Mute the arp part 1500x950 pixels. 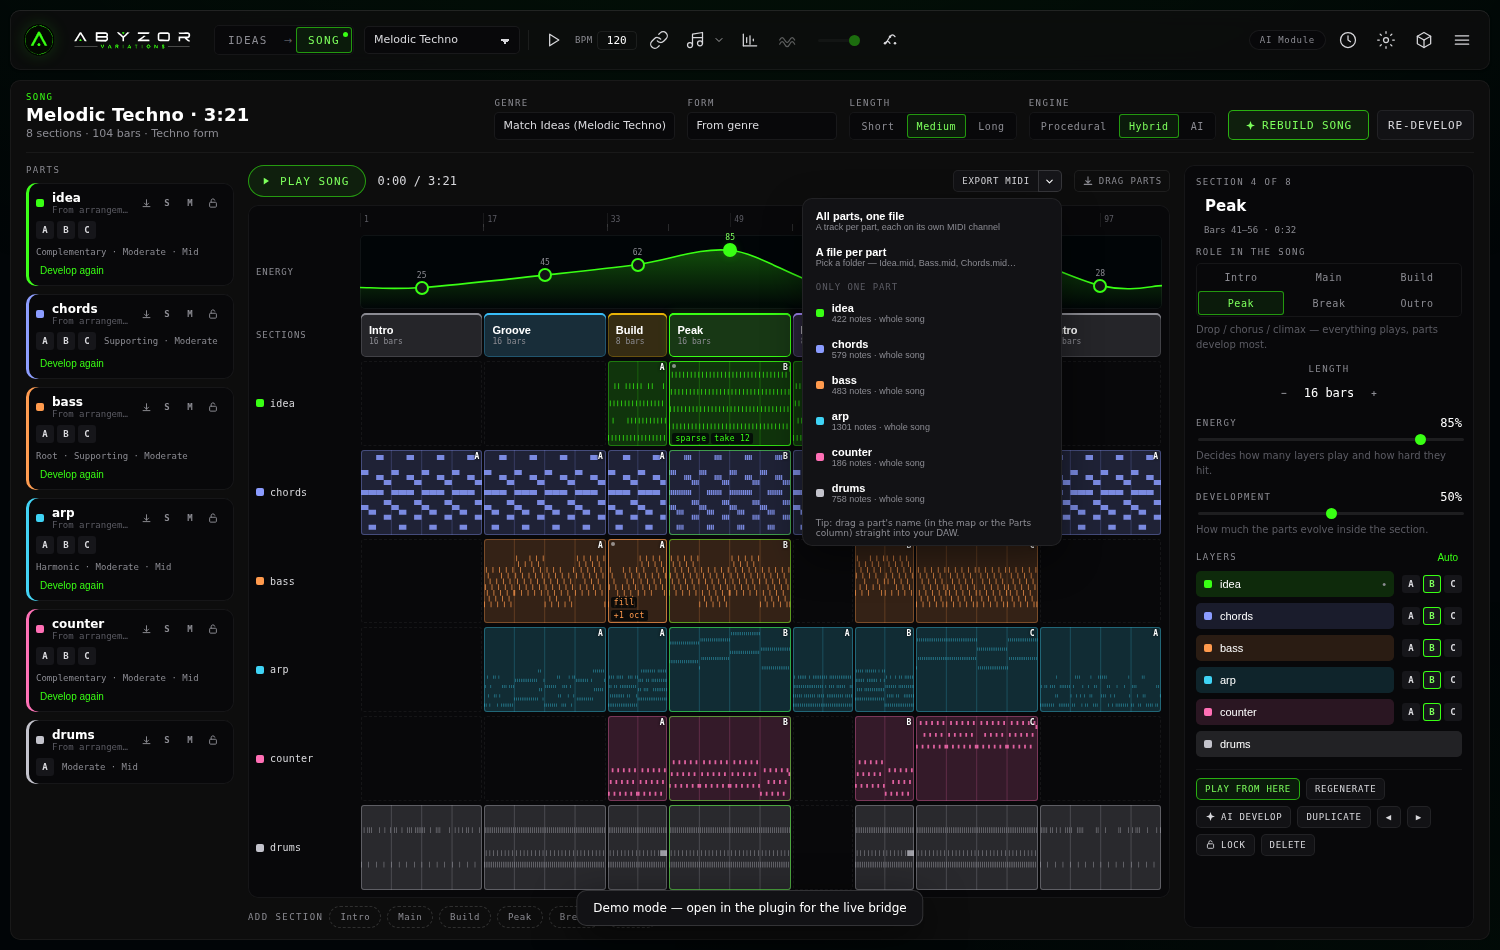tap(190, 518)
